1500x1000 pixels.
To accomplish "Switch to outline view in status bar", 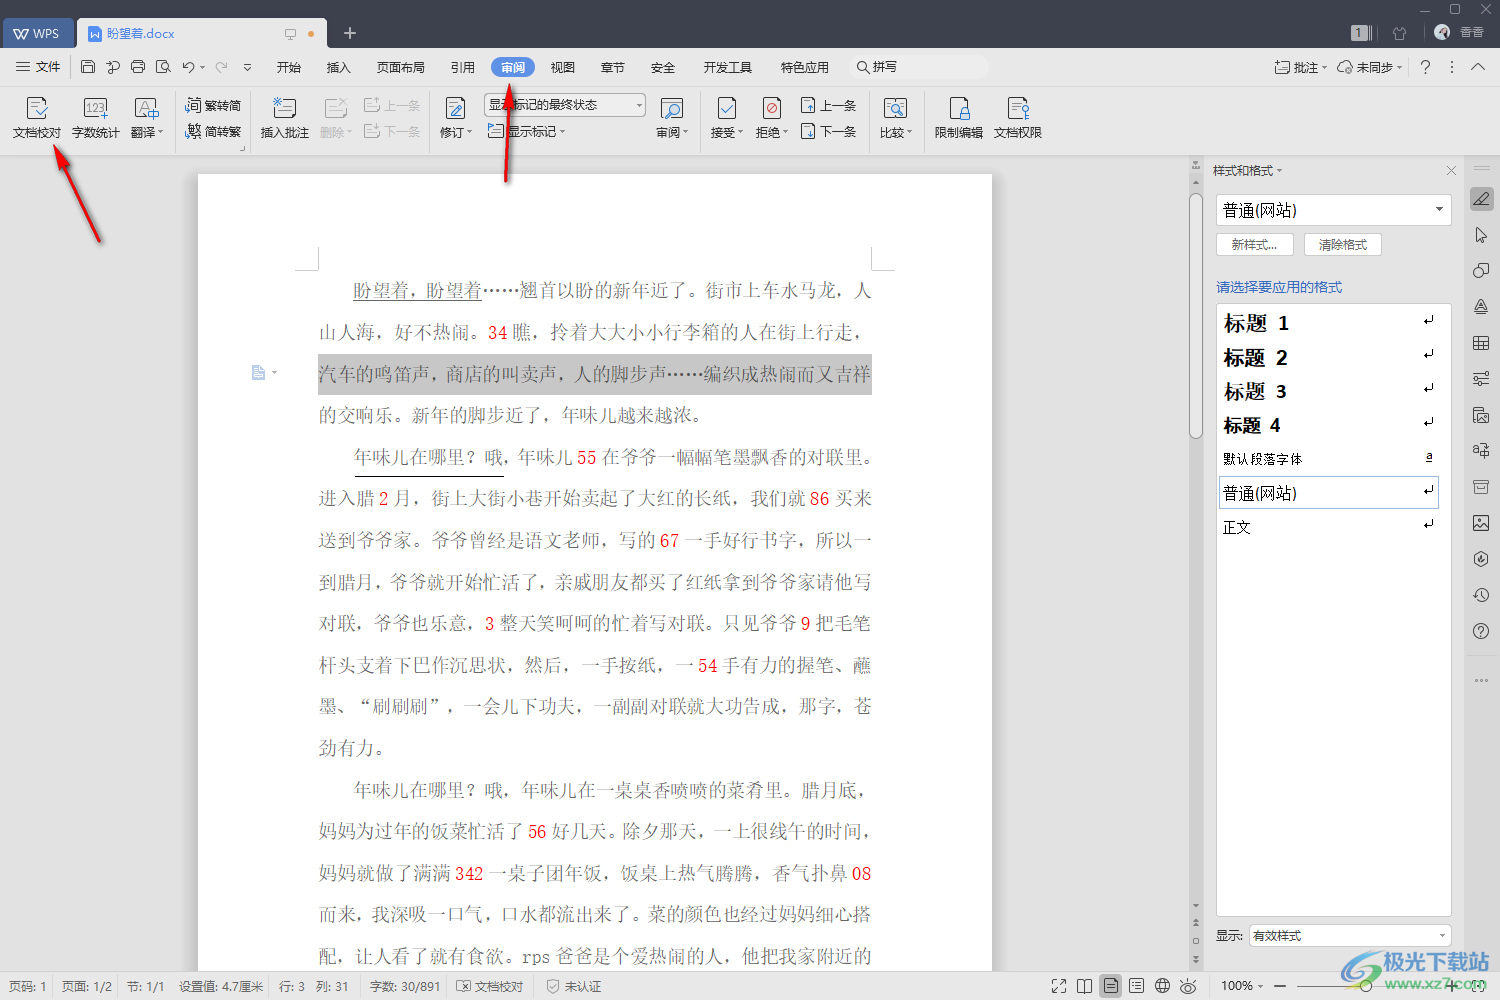I will 1136,986.
